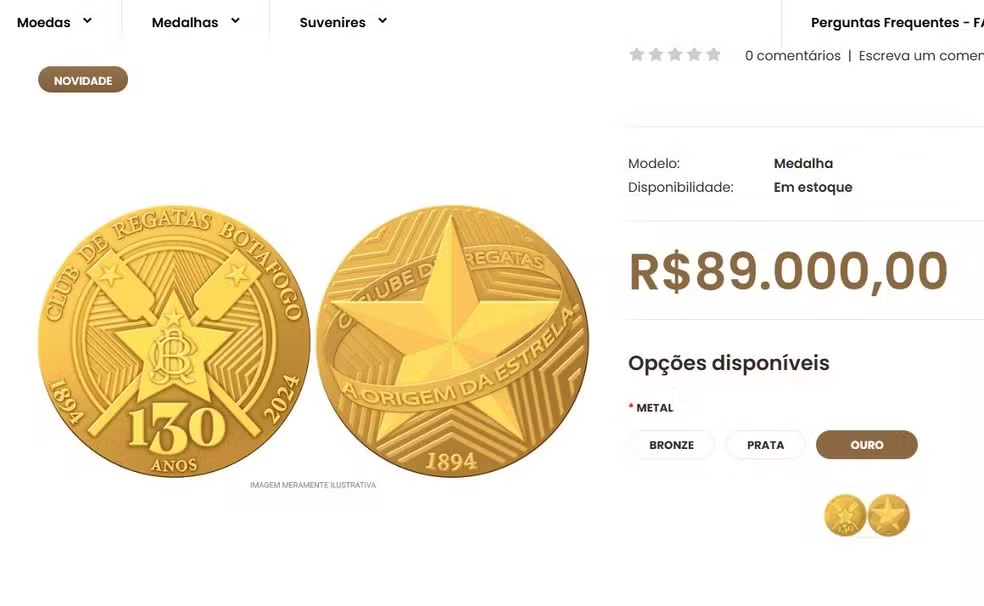Click the second rating star
Viewport: 984px width, 606px height.
655,55
